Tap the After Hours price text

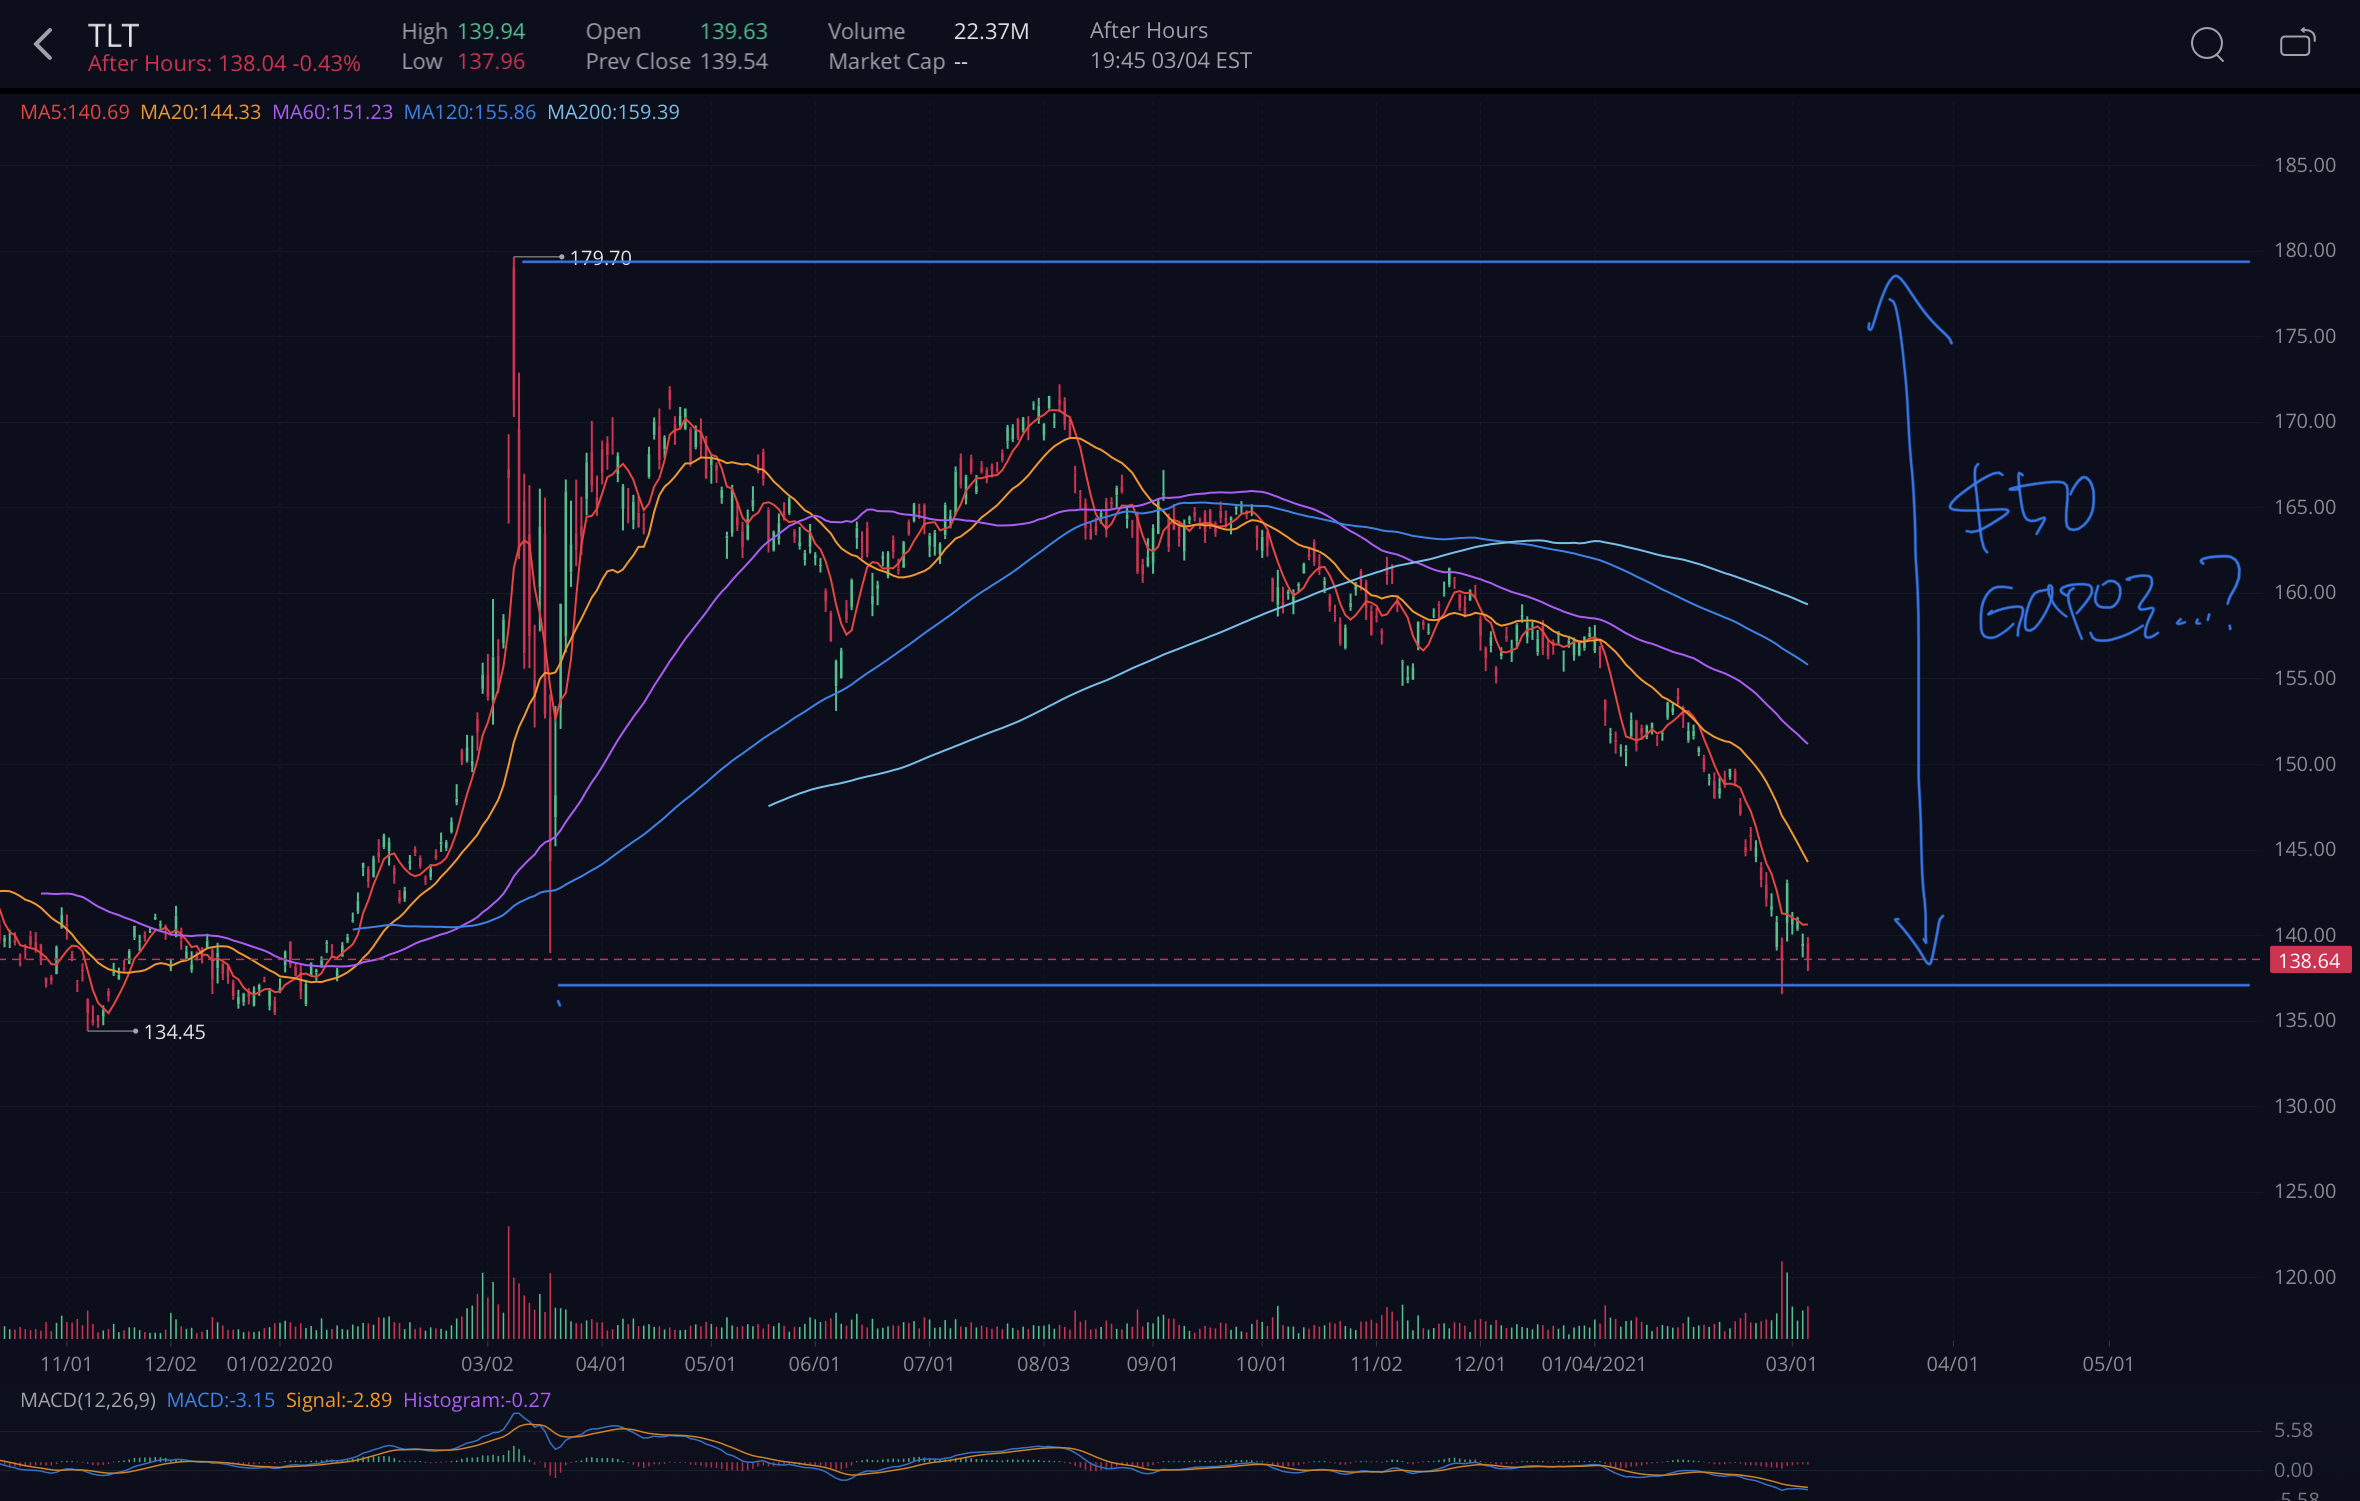(224, 64)
